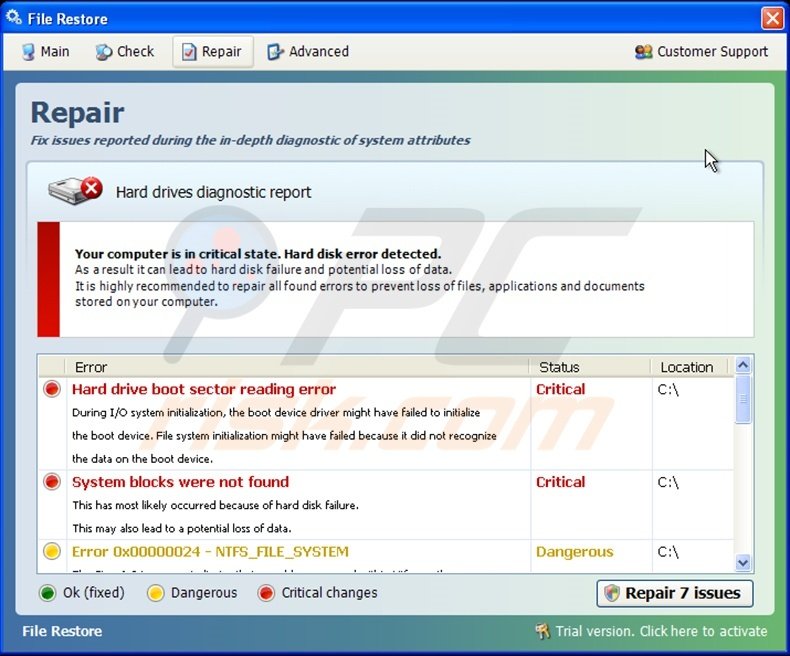Switch to the Check tab
The image size is (790, 656).
[x=125, y=52]
